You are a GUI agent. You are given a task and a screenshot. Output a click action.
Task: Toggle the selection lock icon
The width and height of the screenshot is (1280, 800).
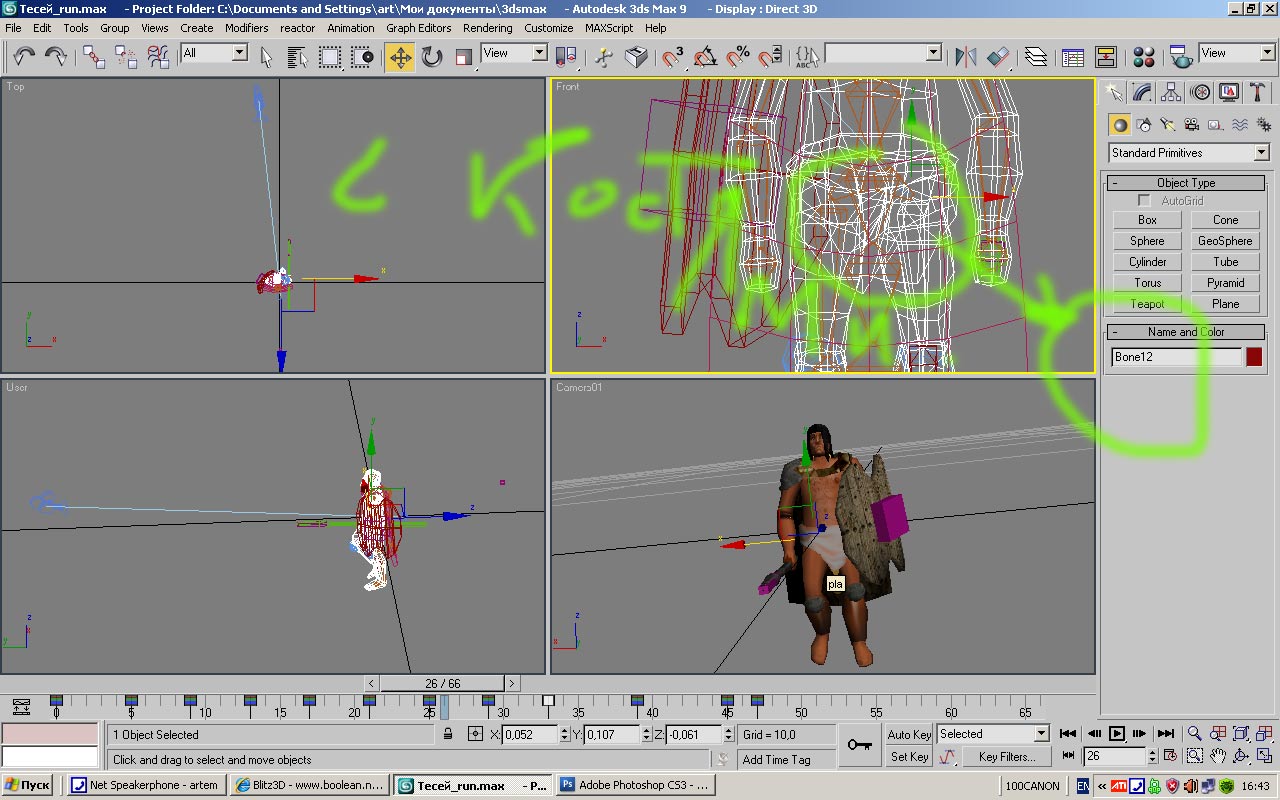[448, 734]
